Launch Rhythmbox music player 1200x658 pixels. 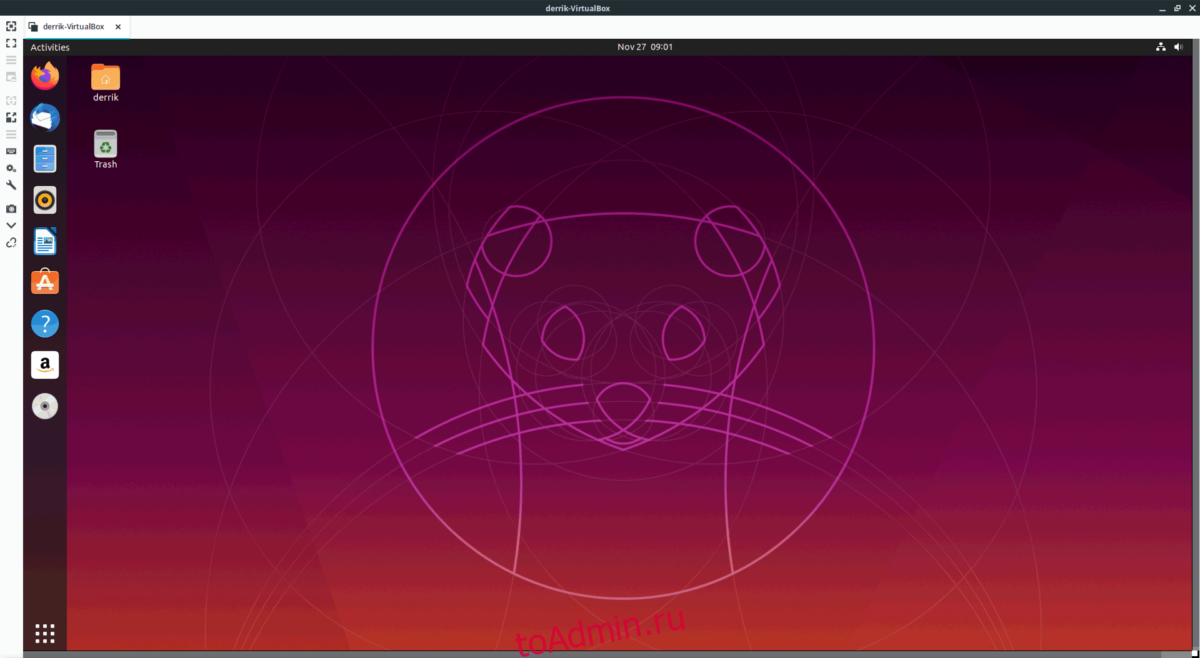45,200
